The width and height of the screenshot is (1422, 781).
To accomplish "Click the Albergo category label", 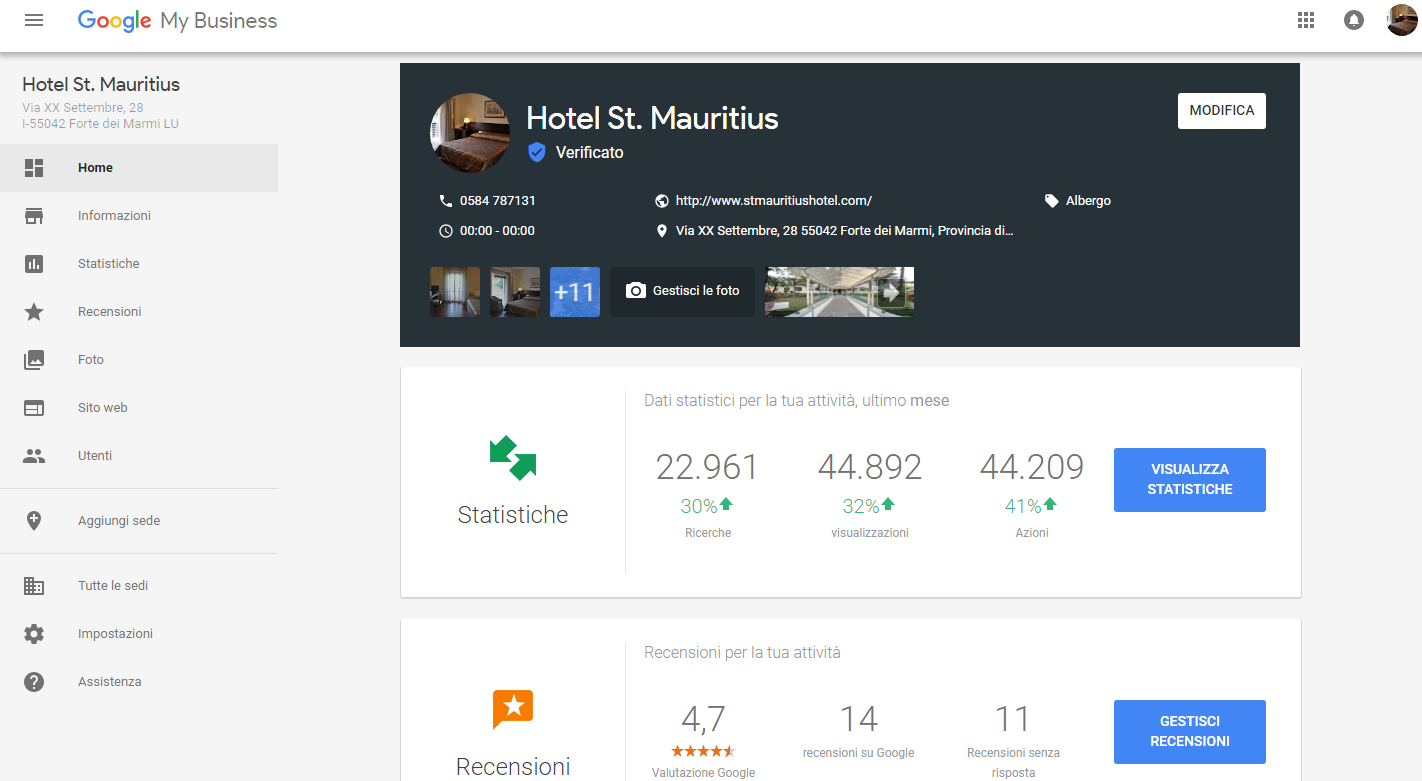I will (x=1088, y=201).
